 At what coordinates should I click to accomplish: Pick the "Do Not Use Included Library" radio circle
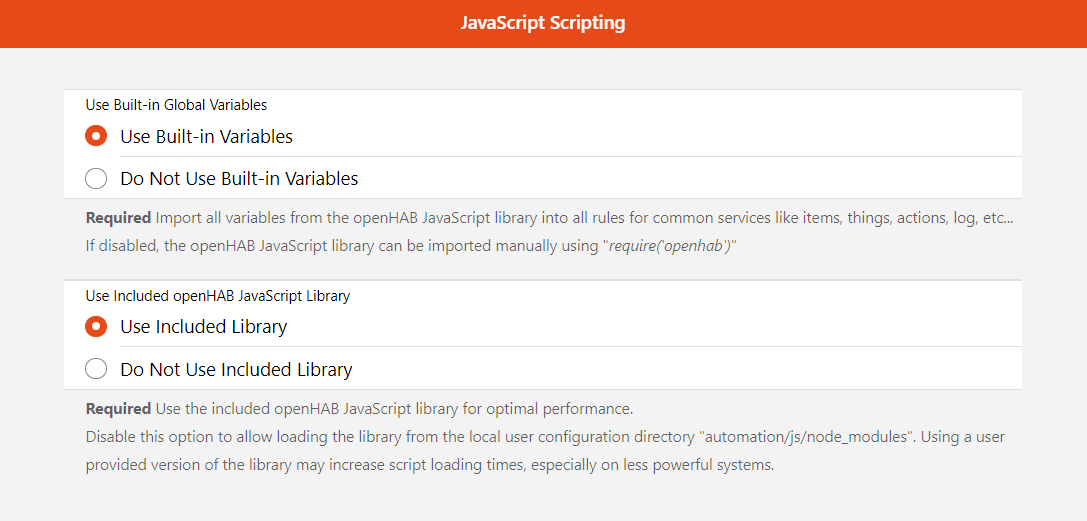[x=96, y=369]
